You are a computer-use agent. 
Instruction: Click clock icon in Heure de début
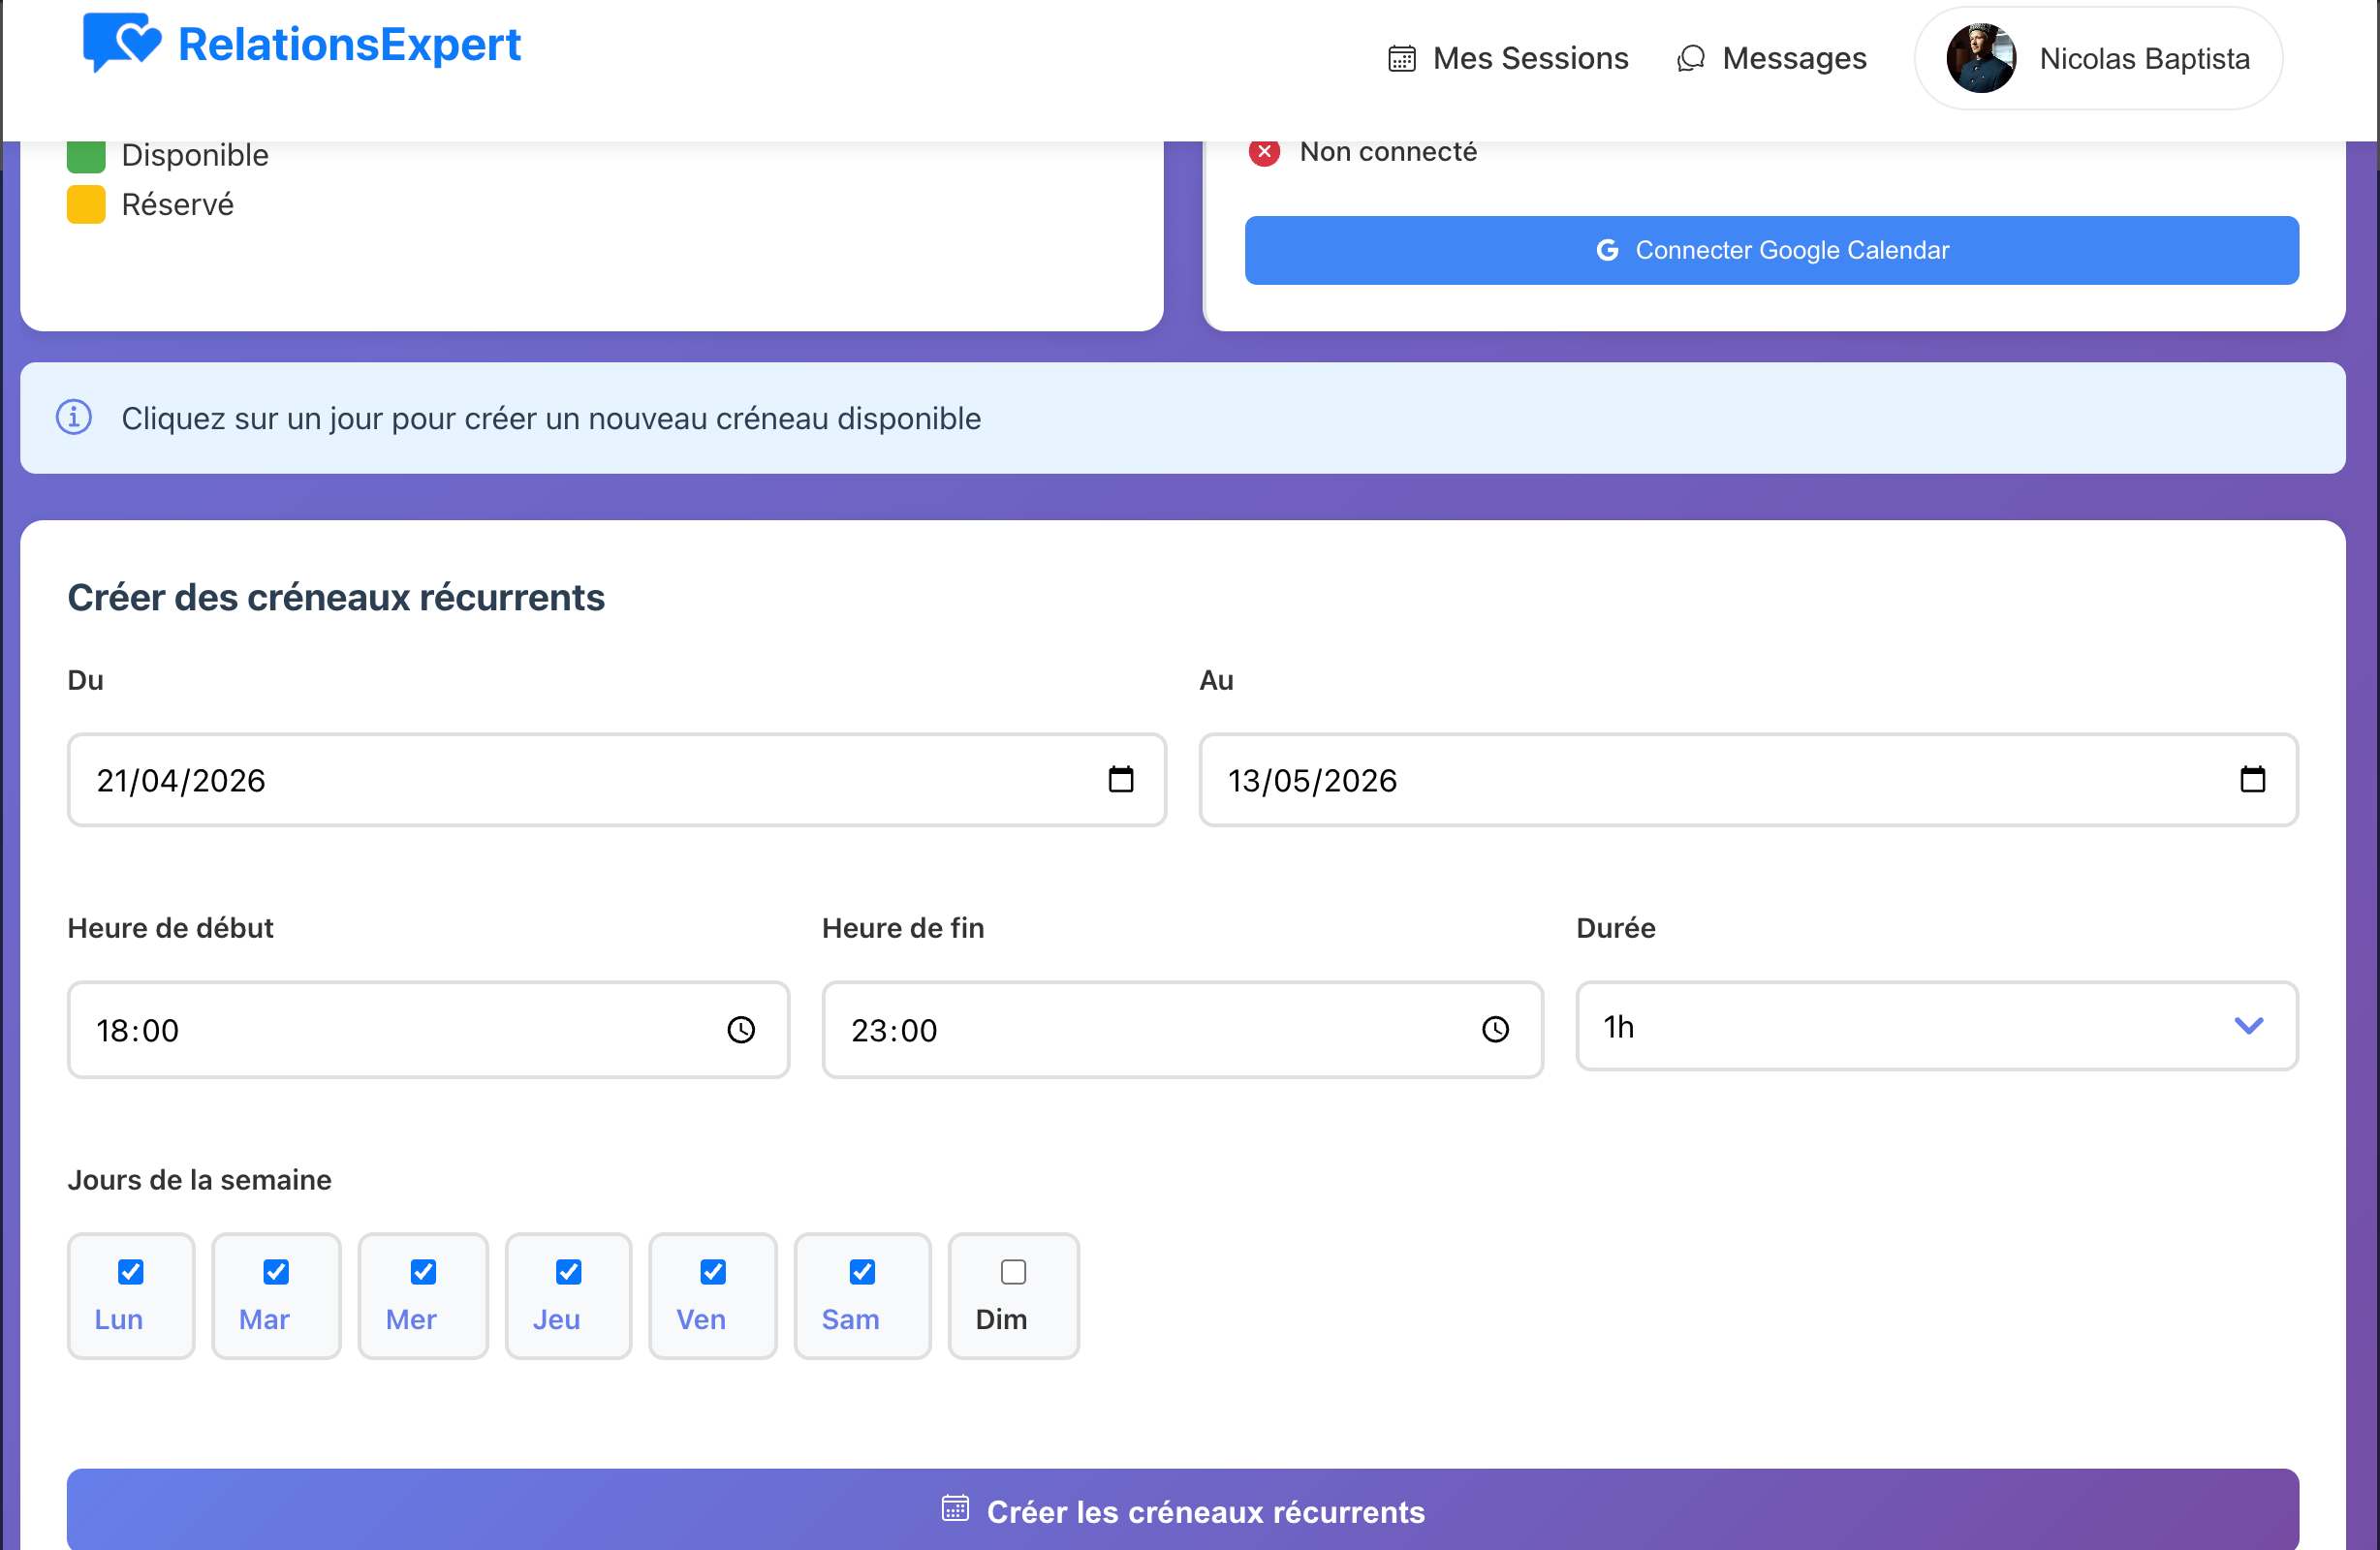pyautogui.click(x=740, y=1029)
